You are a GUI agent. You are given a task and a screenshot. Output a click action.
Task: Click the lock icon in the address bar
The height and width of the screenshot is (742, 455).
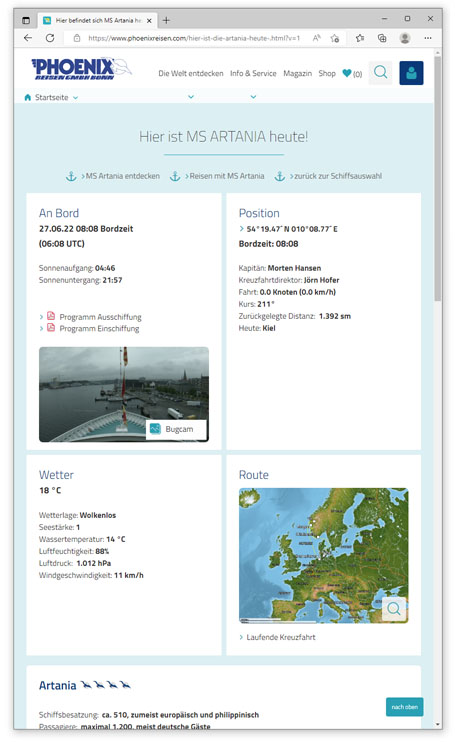(77, 38)
